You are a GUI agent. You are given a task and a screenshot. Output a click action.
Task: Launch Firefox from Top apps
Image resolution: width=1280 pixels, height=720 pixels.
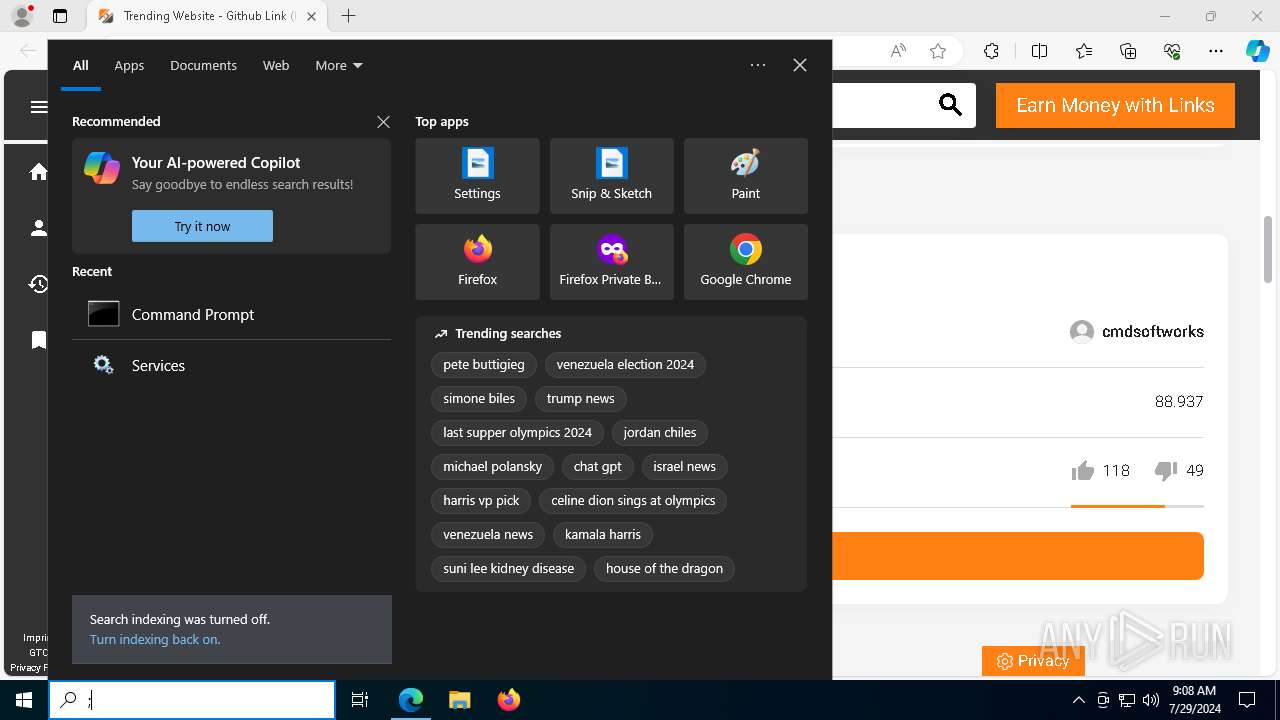point(477,262)
